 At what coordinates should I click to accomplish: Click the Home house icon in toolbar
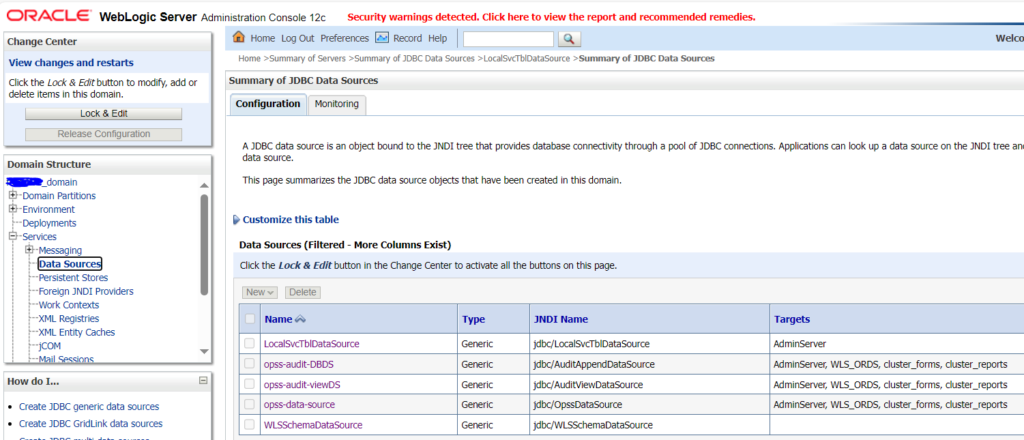[240, 38]
